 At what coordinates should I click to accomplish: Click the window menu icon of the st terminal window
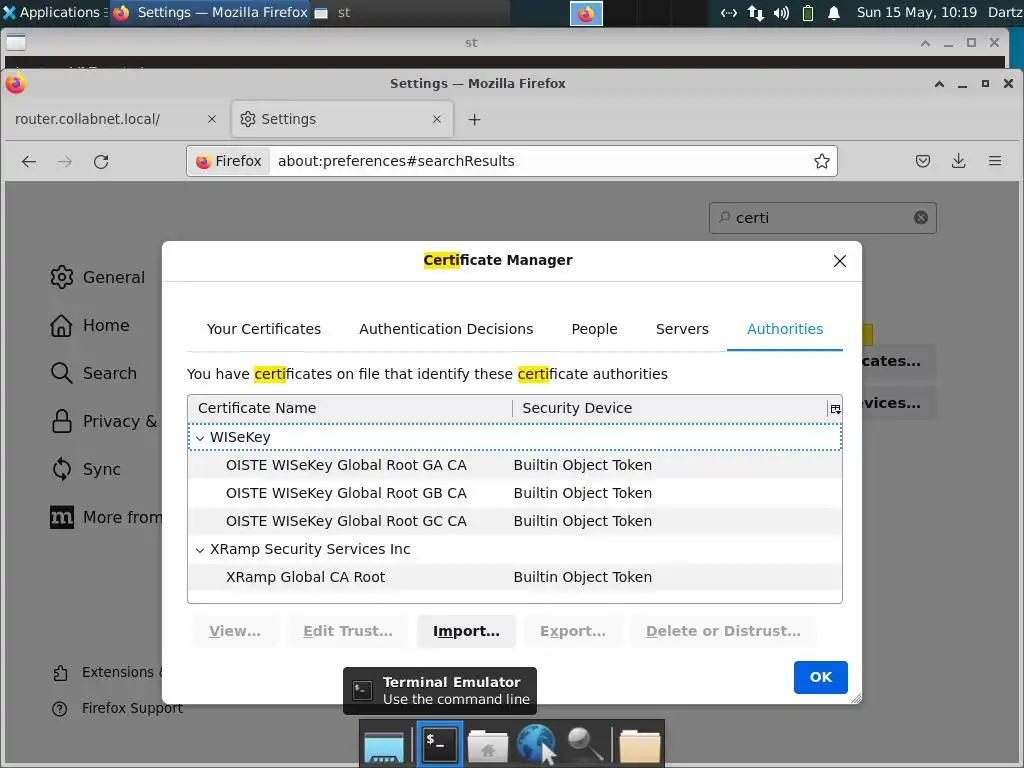click(x=16, y=42)
